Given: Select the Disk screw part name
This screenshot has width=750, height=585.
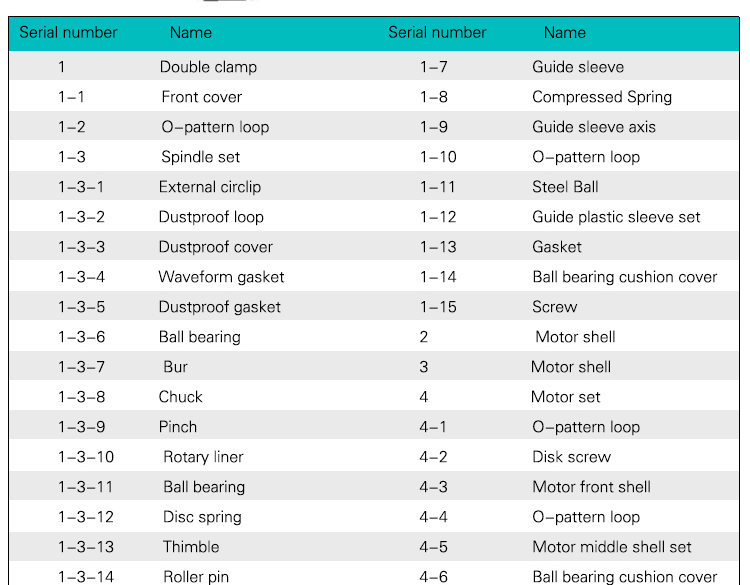Looking at the screenshot, I should click(571, 457).
